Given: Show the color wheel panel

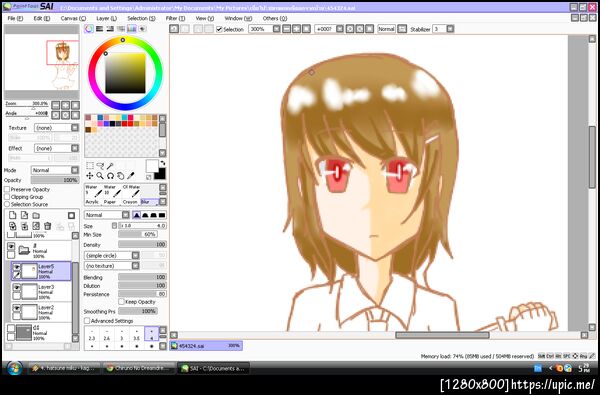Looking at the screenshot, I should (89, 29).
